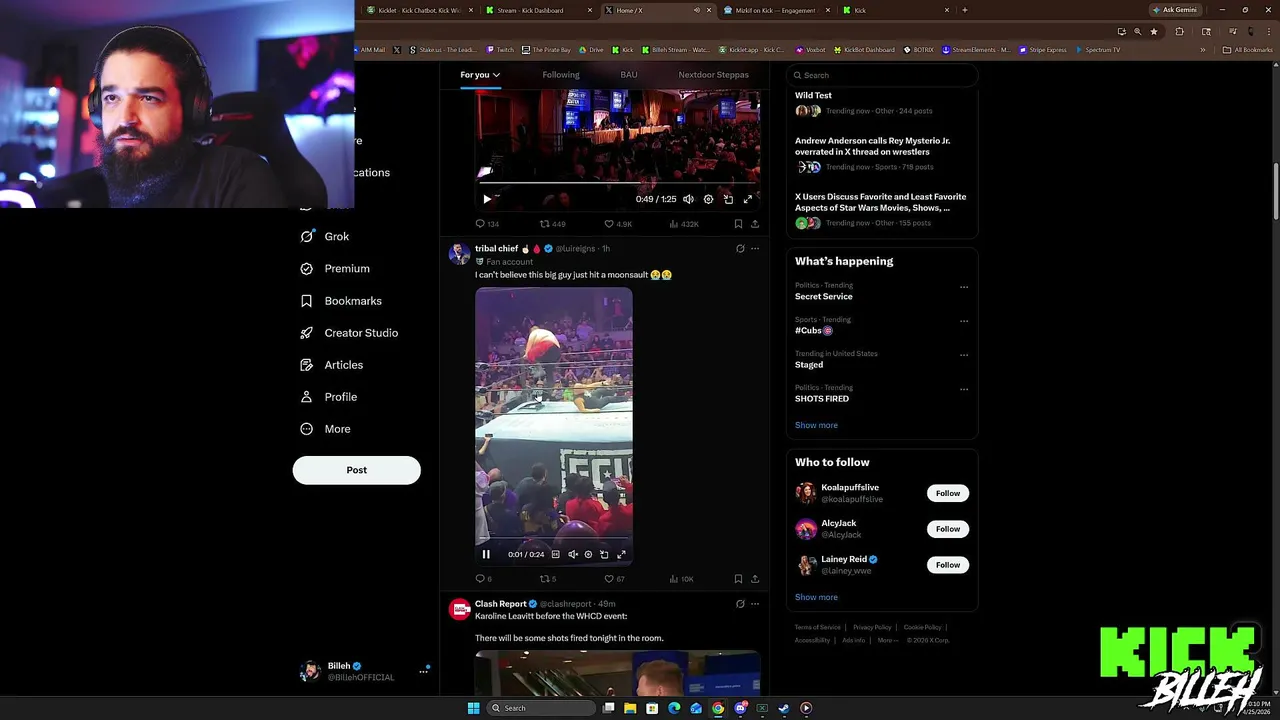This screenshot has height=720, width=1280.
Task: Click Ask Gemini in the browser
Action: click(1175, 10)
